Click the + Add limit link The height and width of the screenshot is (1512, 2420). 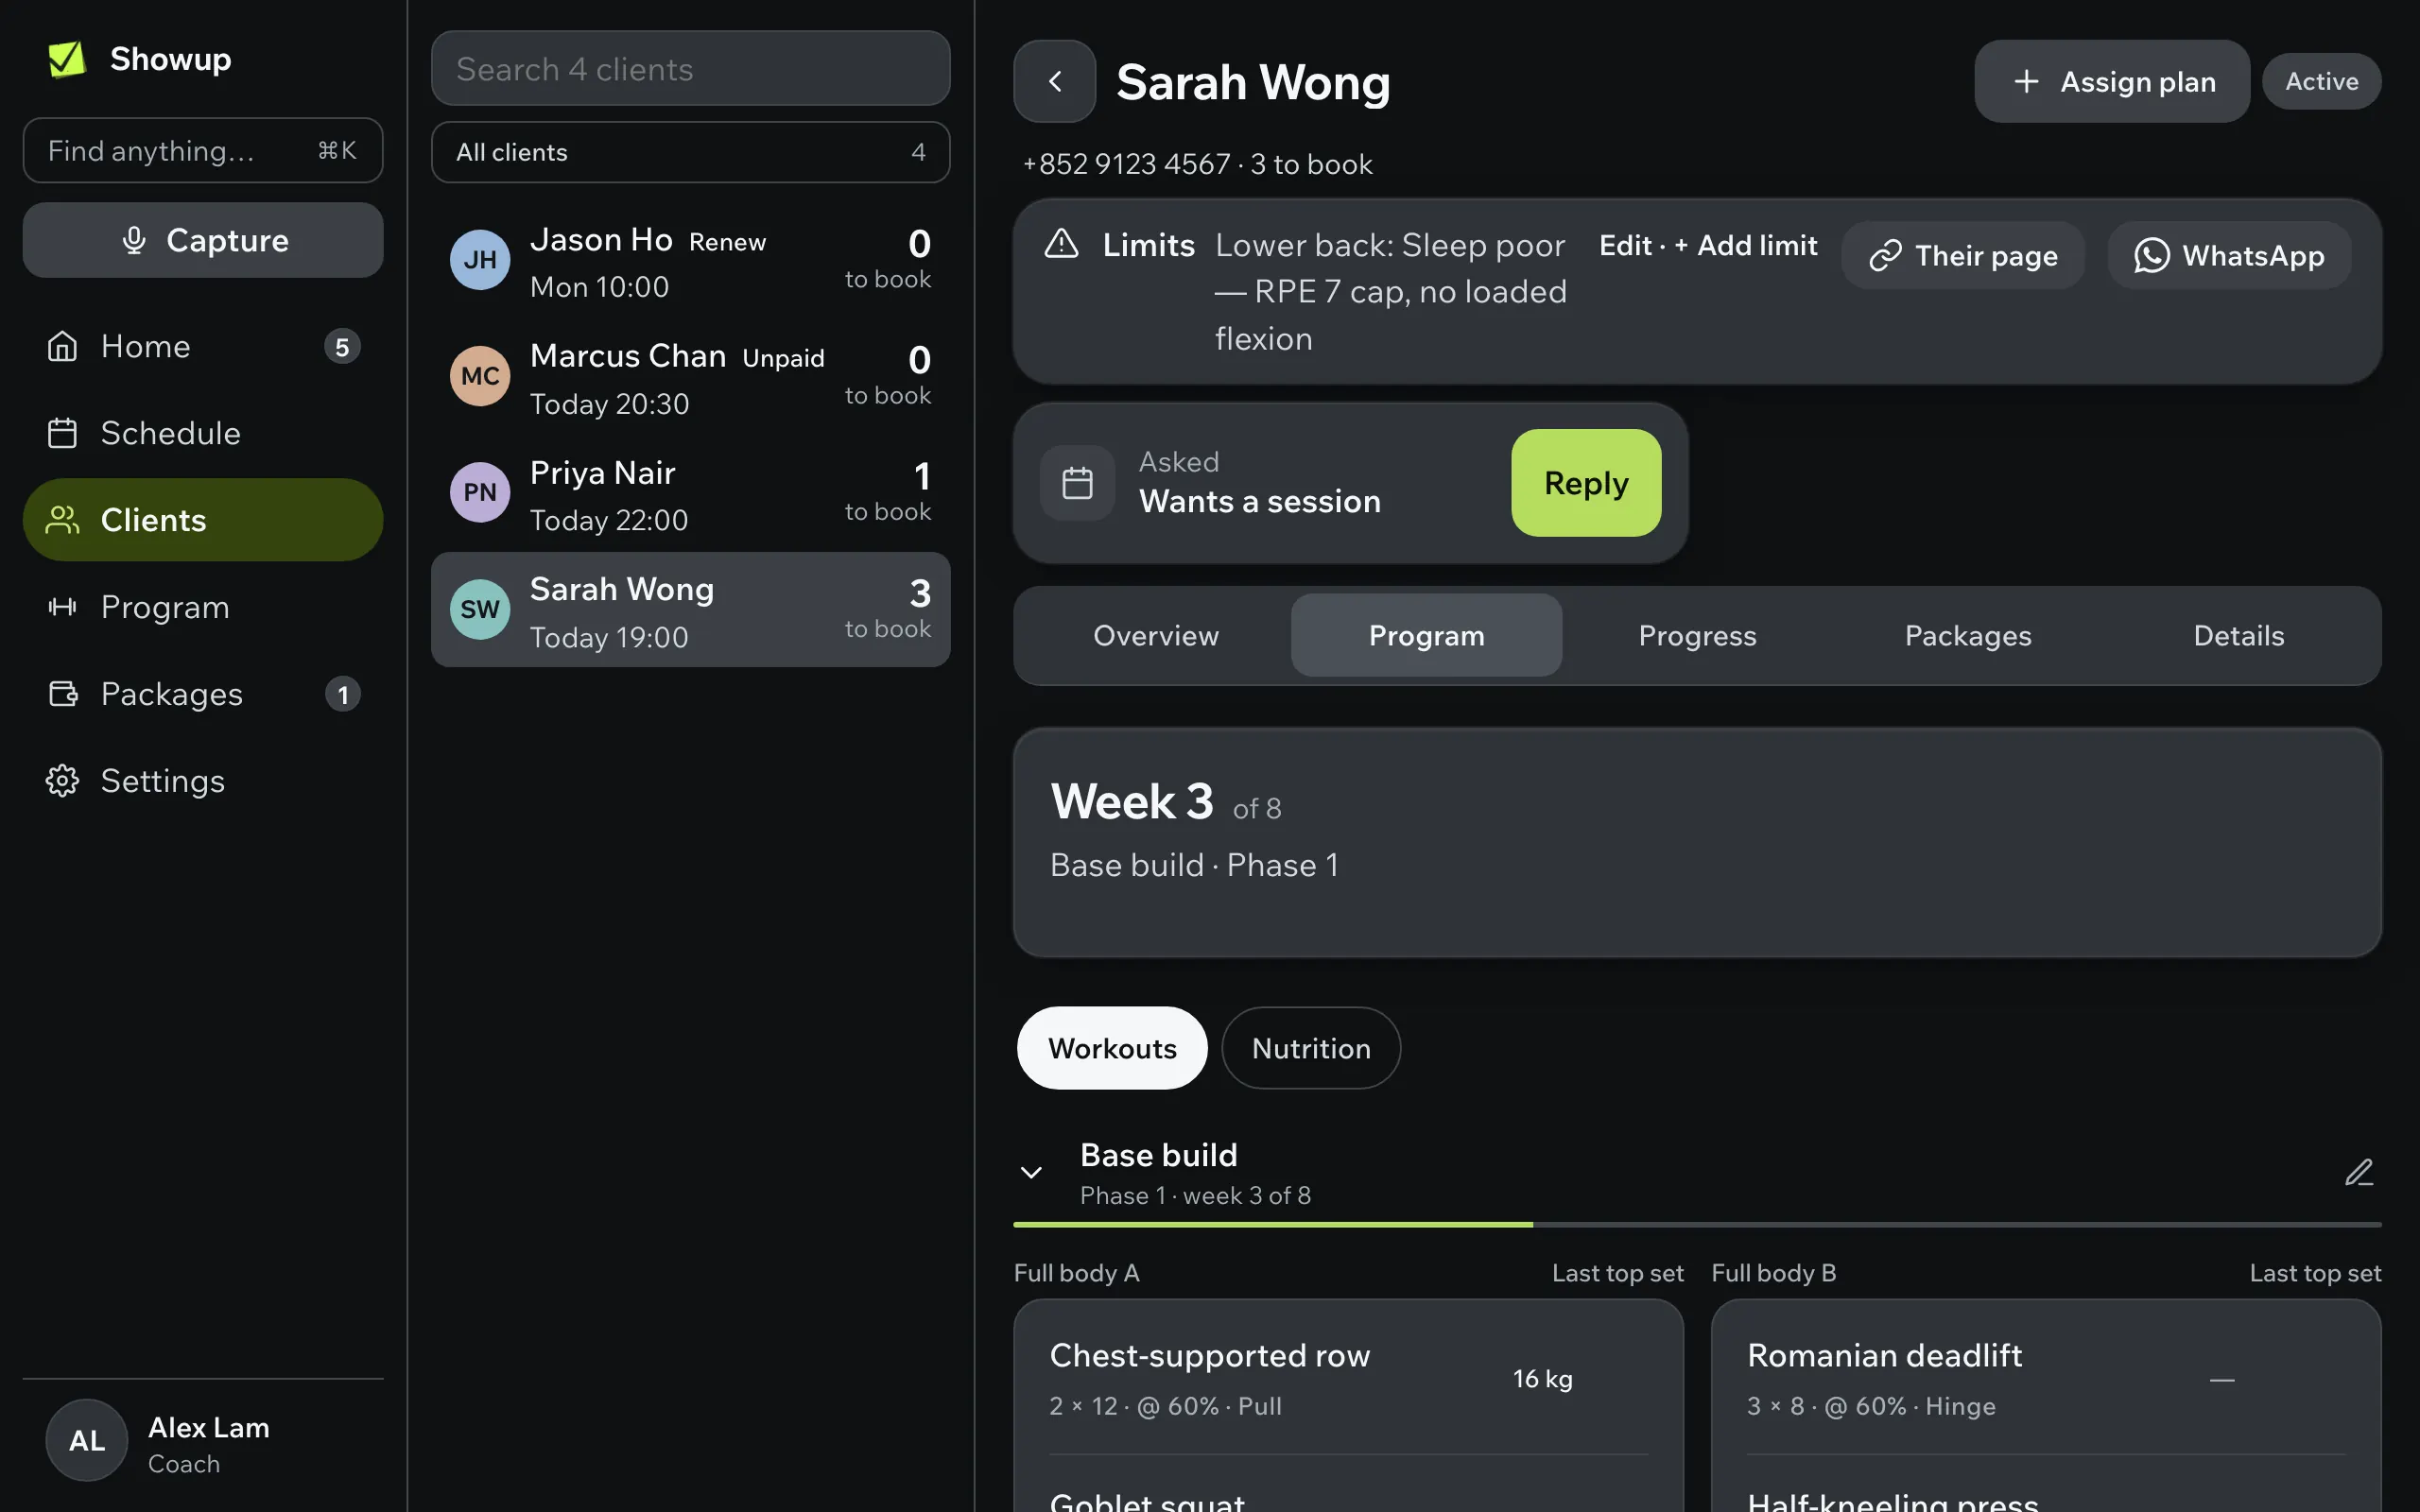click(1746, 245)
